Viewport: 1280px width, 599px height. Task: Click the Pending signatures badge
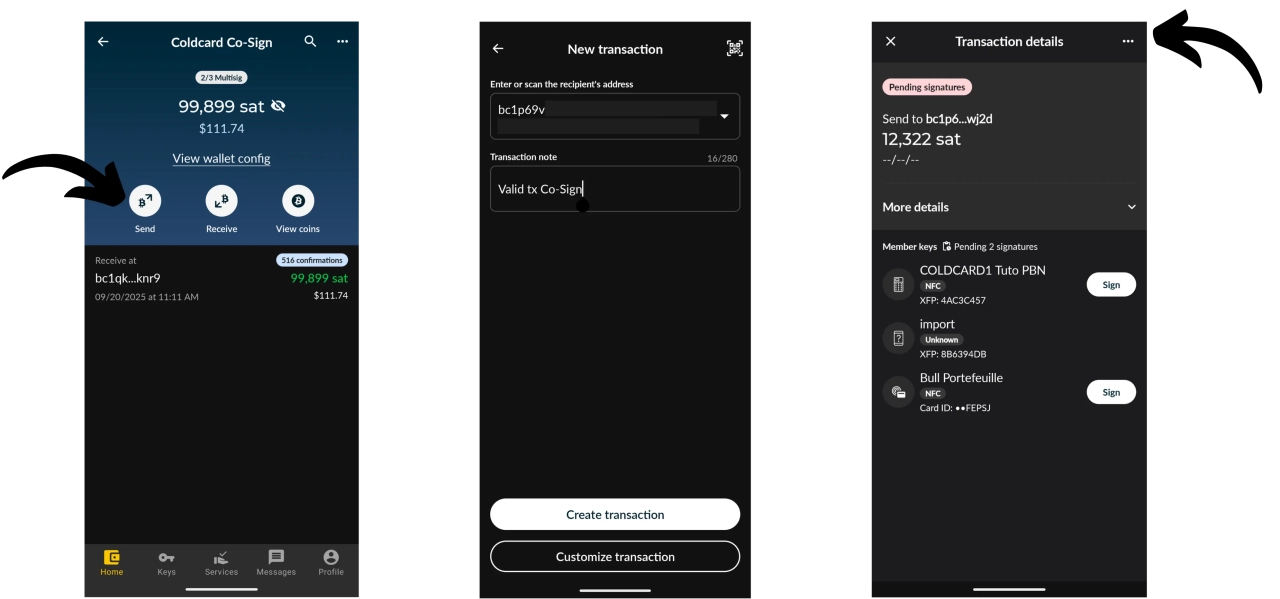click(927, 87)
